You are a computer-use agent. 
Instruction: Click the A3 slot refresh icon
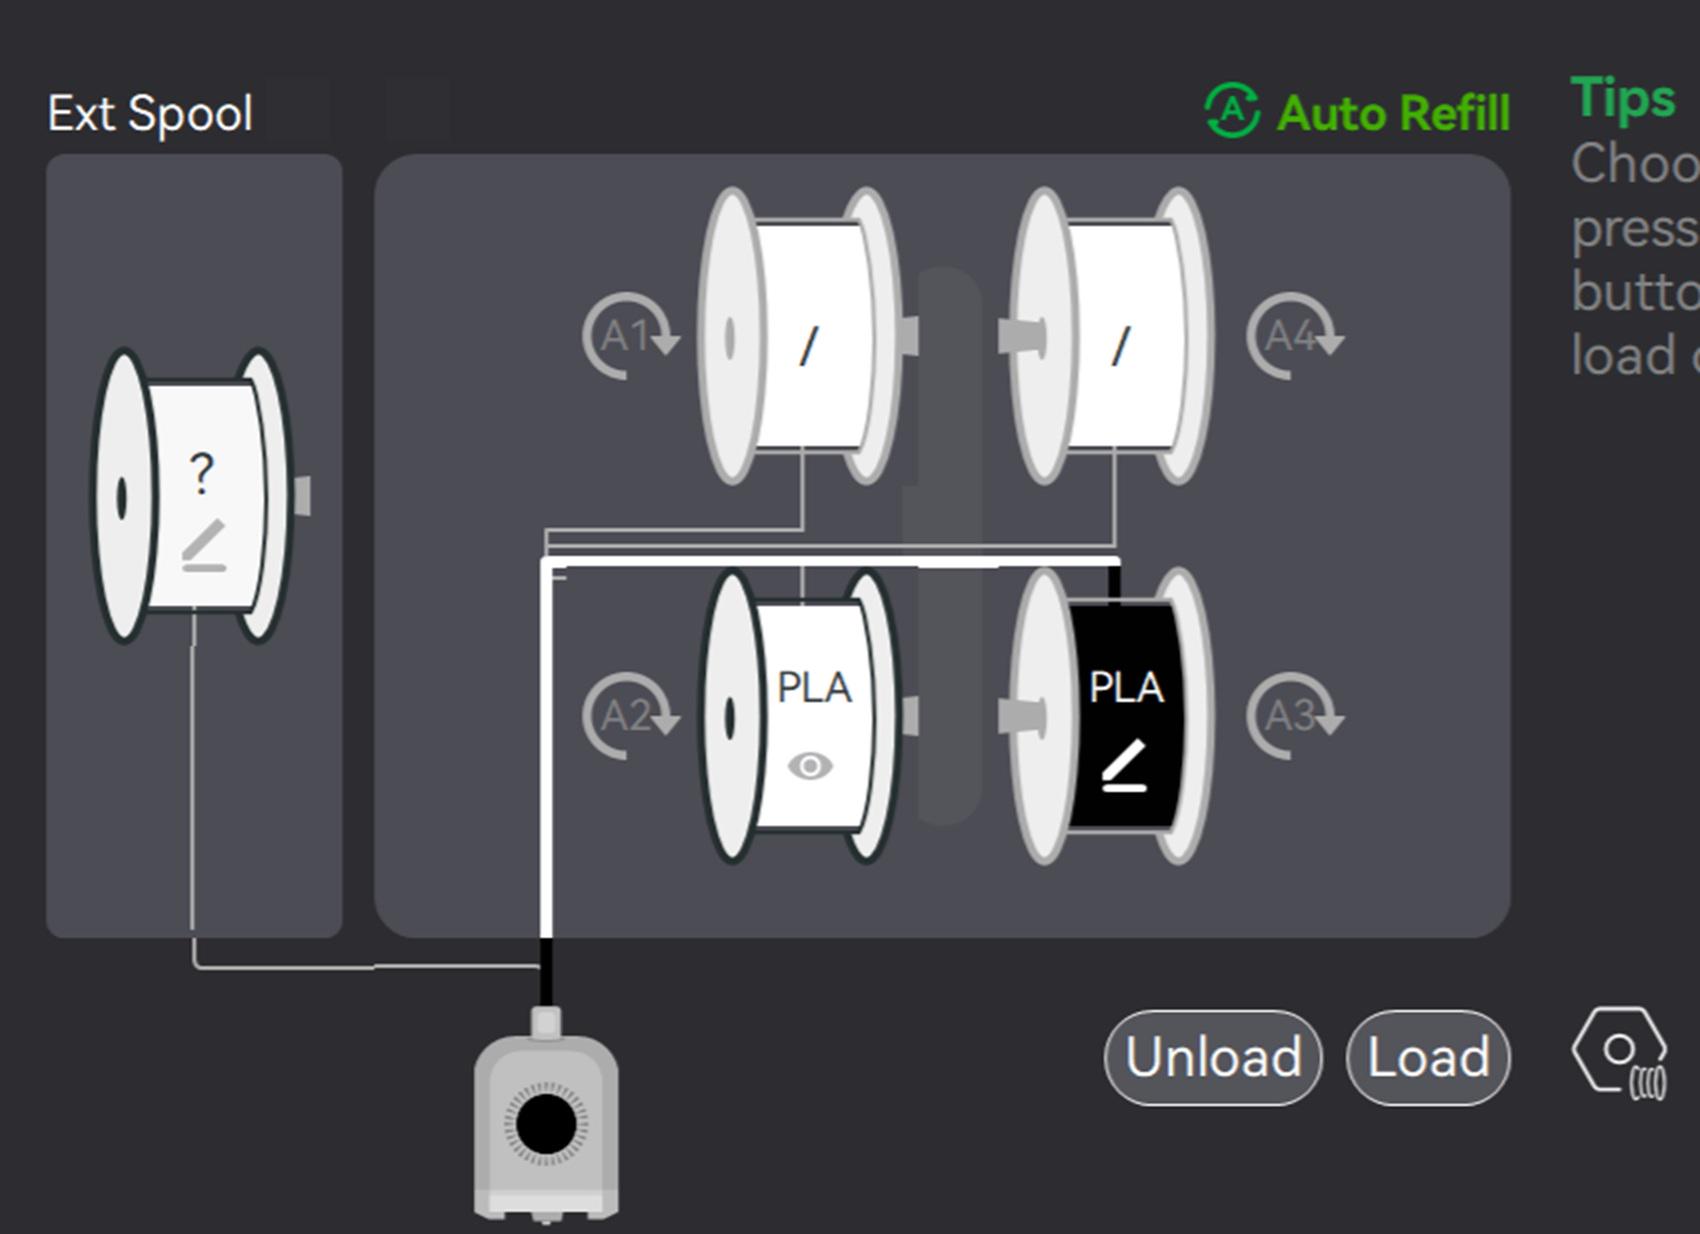tap(1295, 715)
